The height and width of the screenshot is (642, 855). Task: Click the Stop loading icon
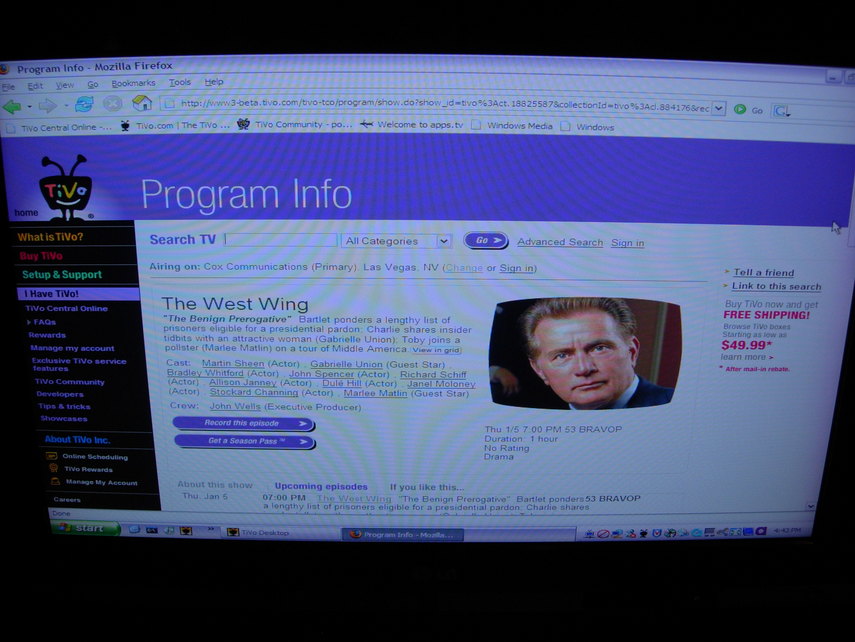pos(112,103)
